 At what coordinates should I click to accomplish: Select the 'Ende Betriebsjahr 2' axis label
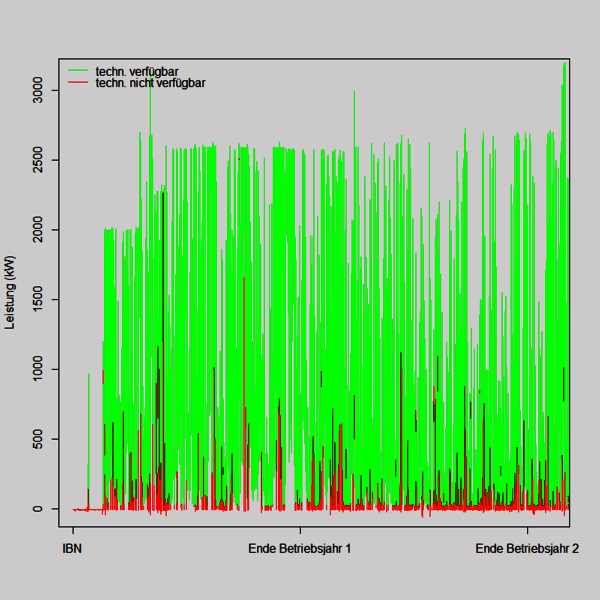point(527,548)
